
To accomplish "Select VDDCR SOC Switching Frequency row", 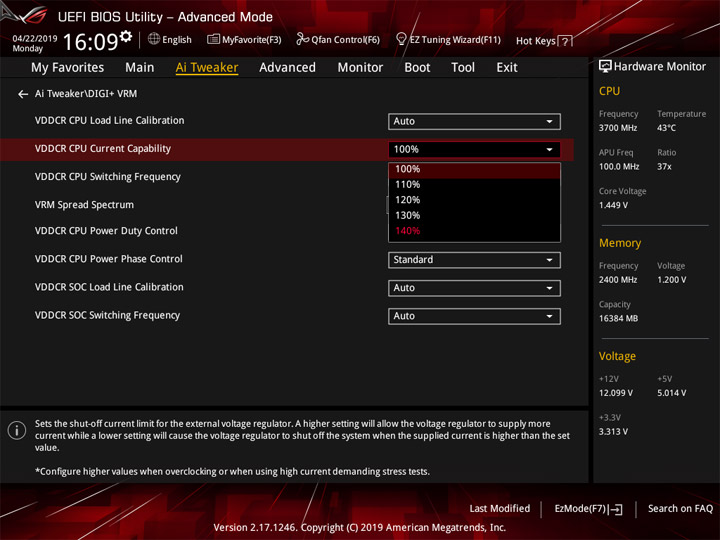I will click(287, 315).
